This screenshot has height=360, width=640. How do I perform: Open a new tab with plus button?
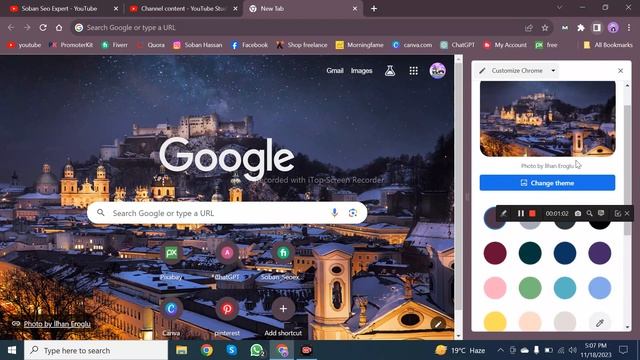point(374,9)
